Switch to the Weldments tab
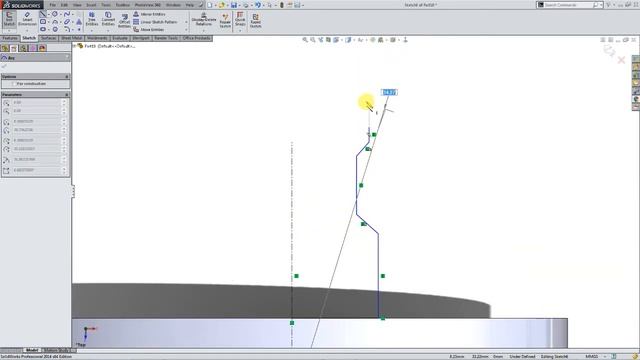 coord(97,38)
